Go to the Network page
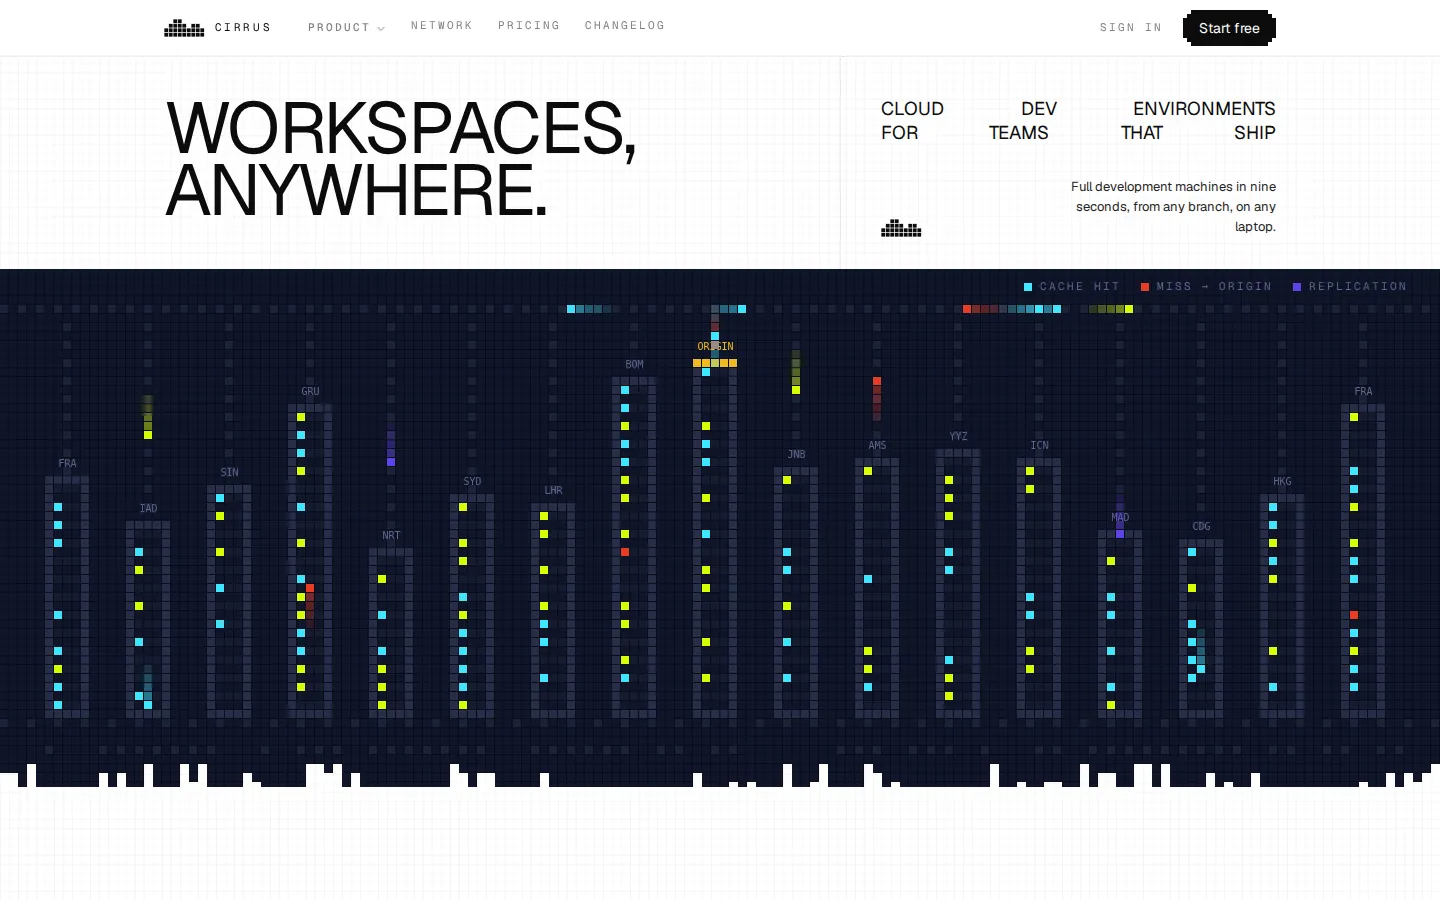The image size is (1440, 900). (441, 26)
